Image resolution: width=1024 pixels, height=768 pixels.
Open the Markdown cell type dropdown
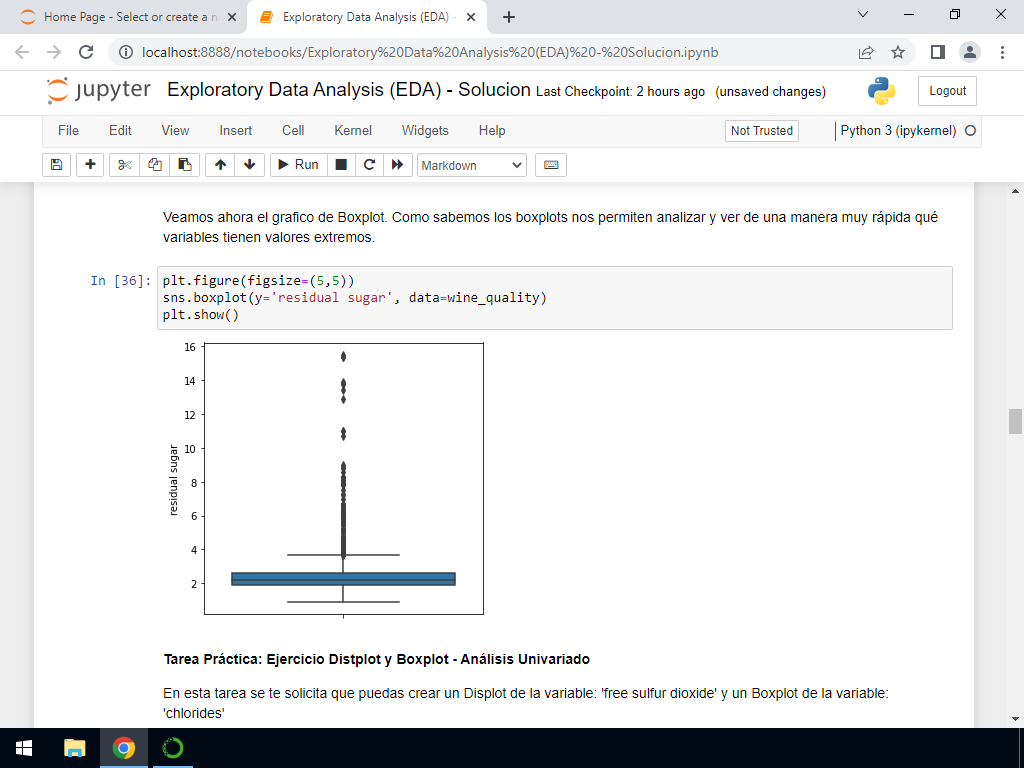point(472,165)
